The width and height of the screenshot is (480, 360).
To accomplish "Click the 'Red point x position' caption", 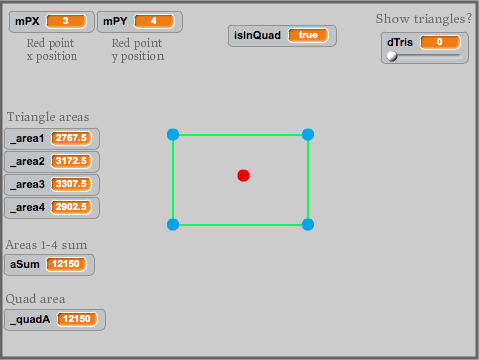I will (x=52, y=50).
